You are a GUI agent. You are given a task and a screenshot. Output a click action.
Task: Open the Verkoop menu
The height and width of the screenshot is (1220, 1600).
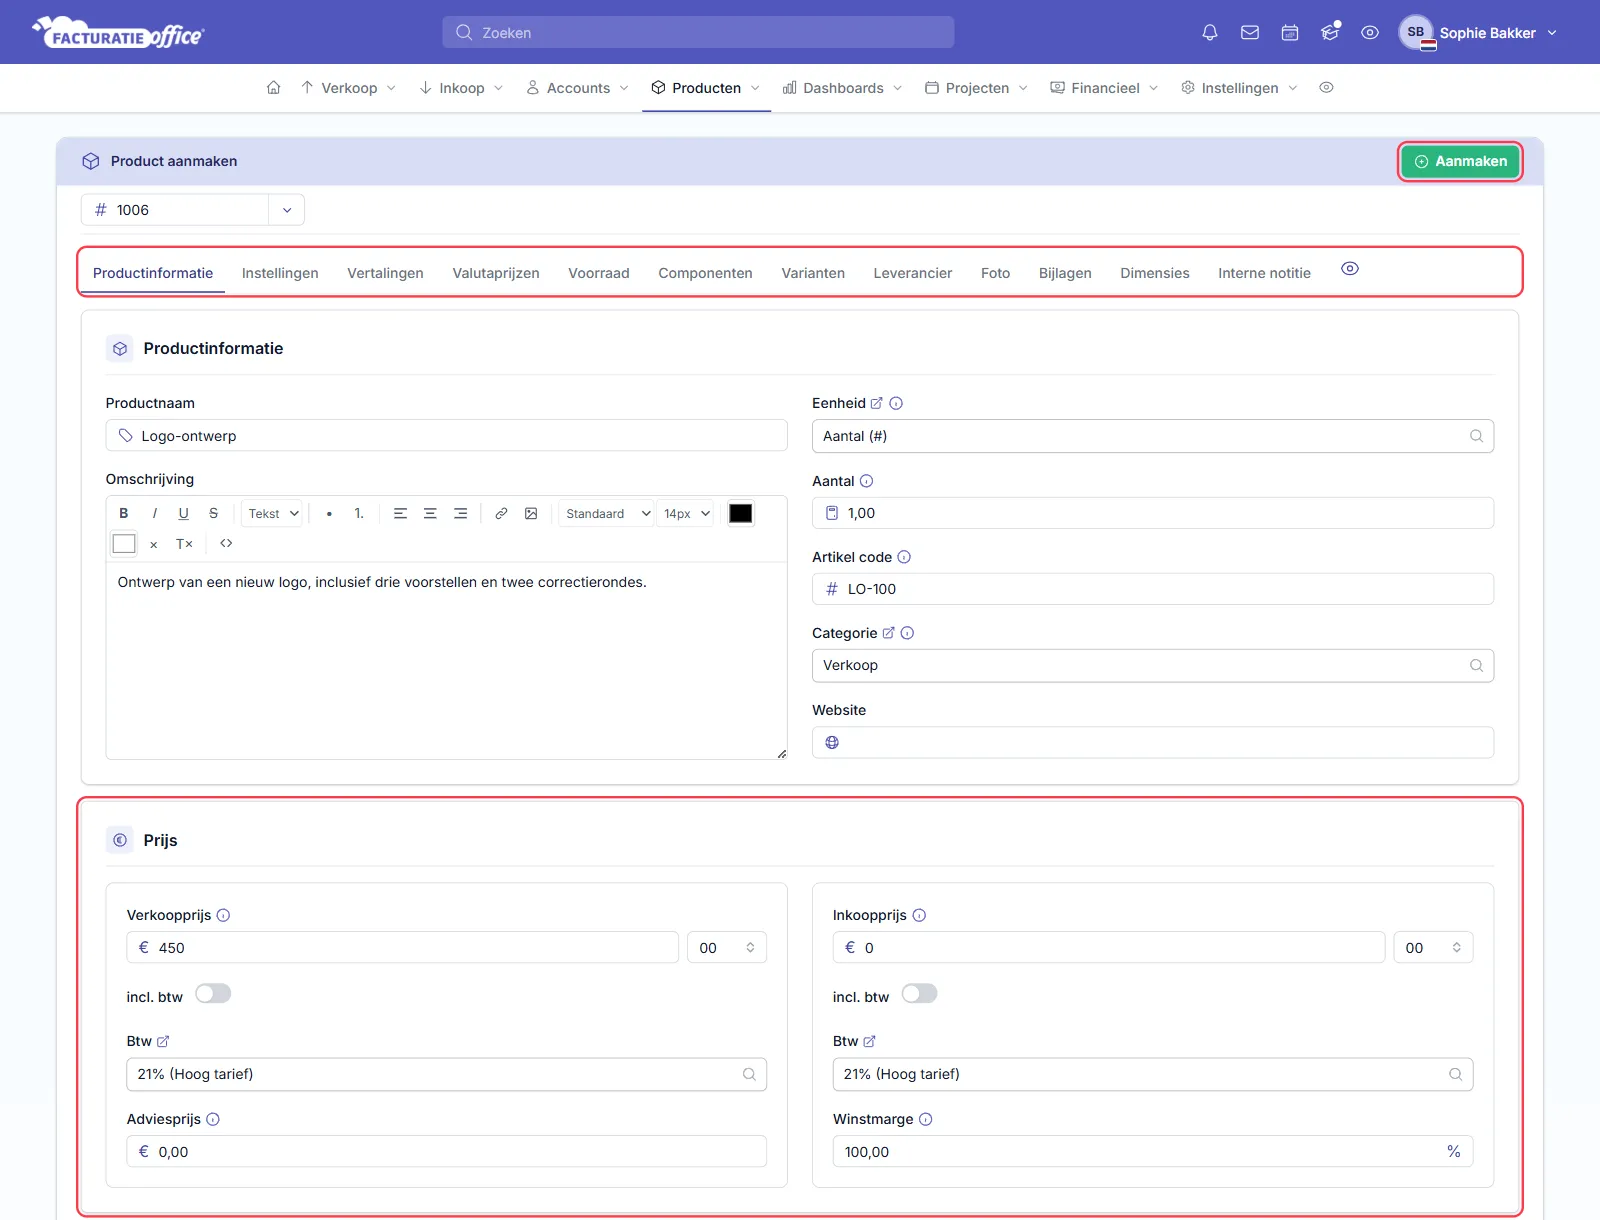point(348,88)
